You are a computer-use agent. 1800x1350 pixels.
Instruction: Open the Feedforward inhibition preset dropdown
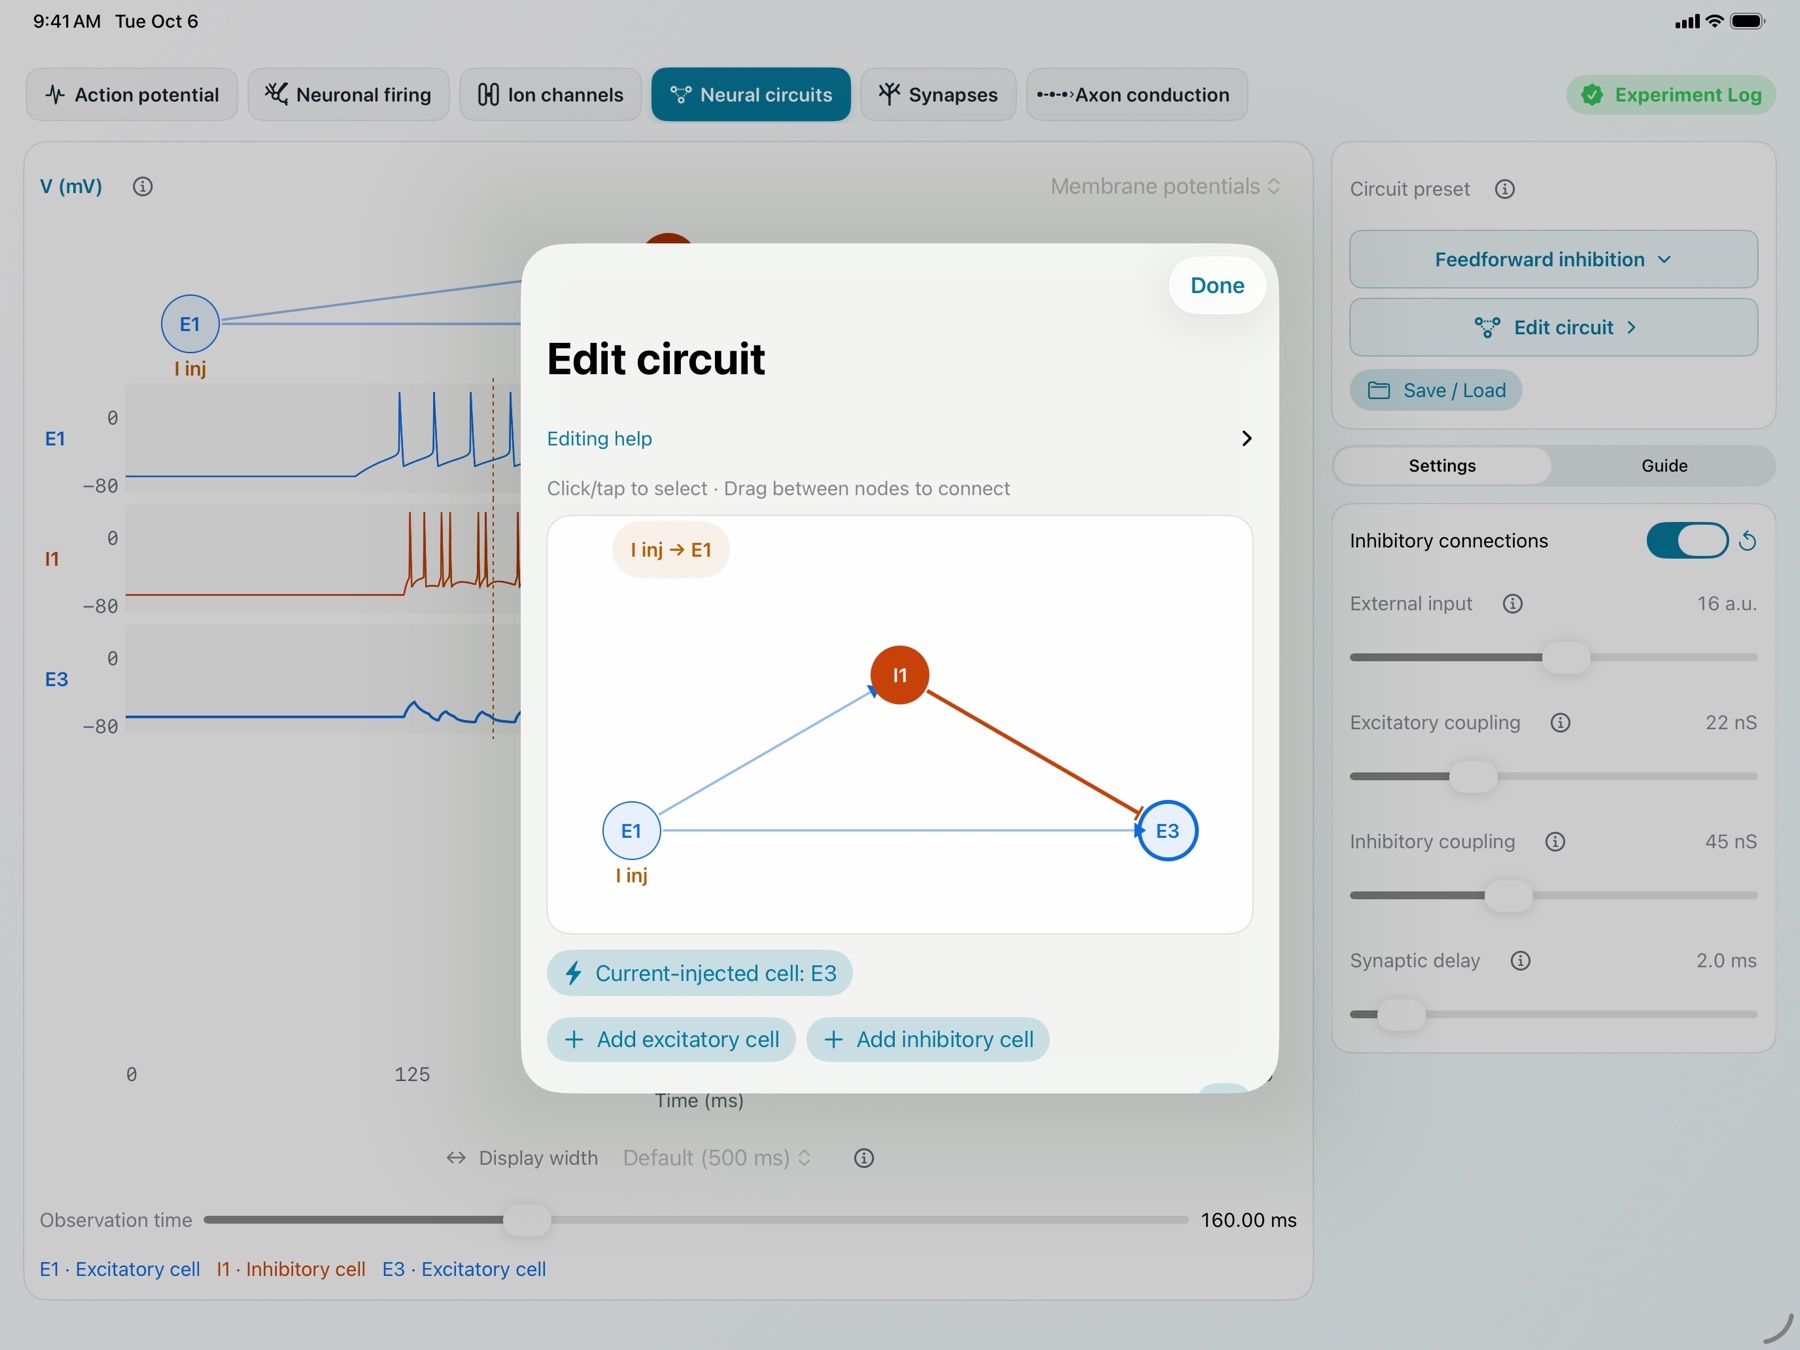click(1553, 259)
